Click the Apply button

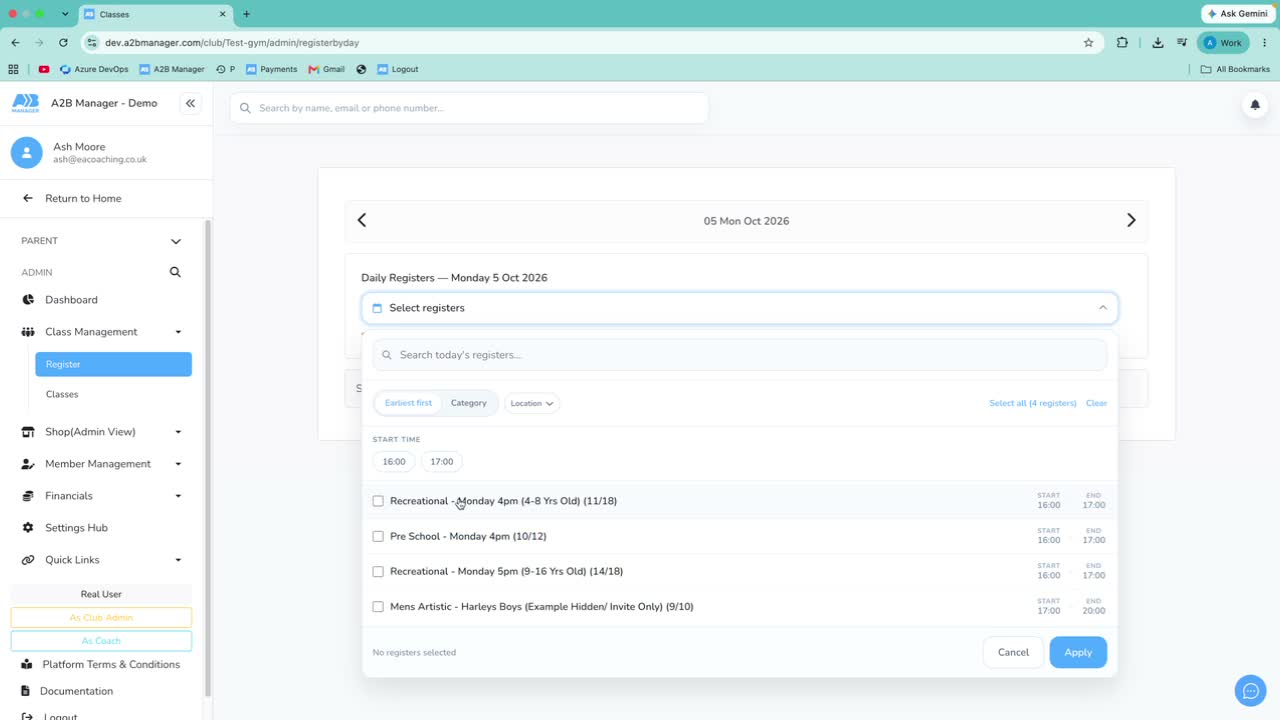(1078, 652)
